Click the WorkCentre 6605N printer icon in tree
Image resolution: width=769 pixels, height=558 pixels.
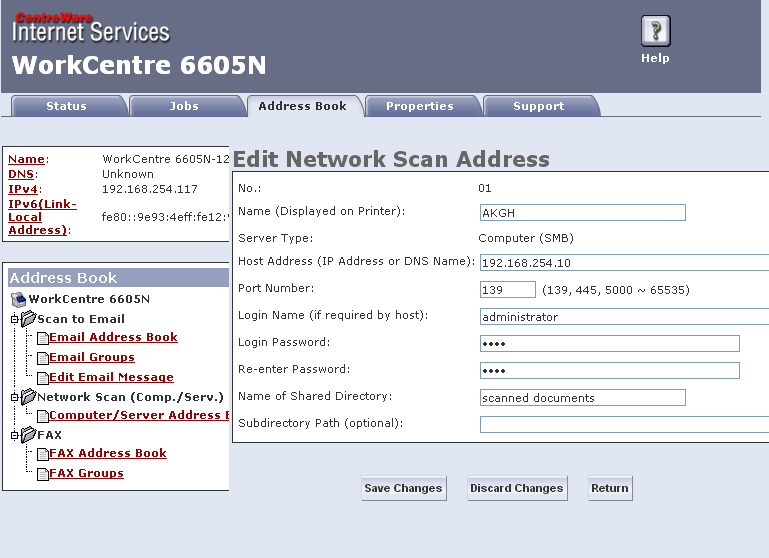coord(19,299)
